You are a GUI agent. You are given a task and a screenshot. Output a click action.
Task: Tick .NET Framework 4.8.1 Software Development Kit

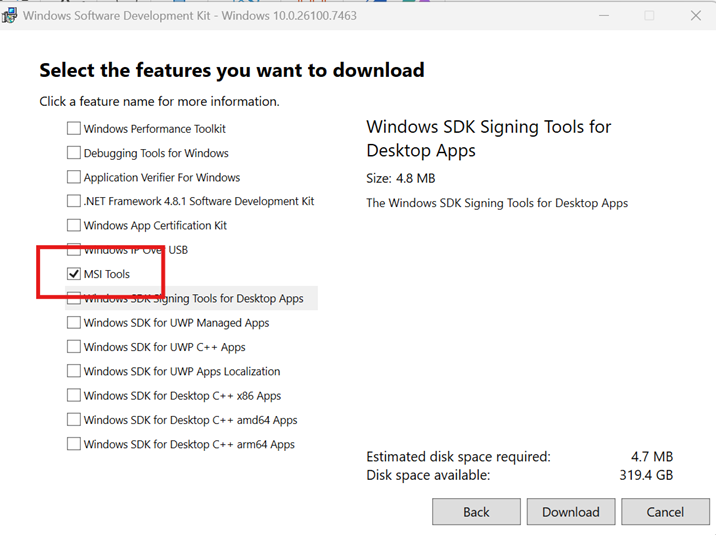pyautogui.click(x=74, y=201)
